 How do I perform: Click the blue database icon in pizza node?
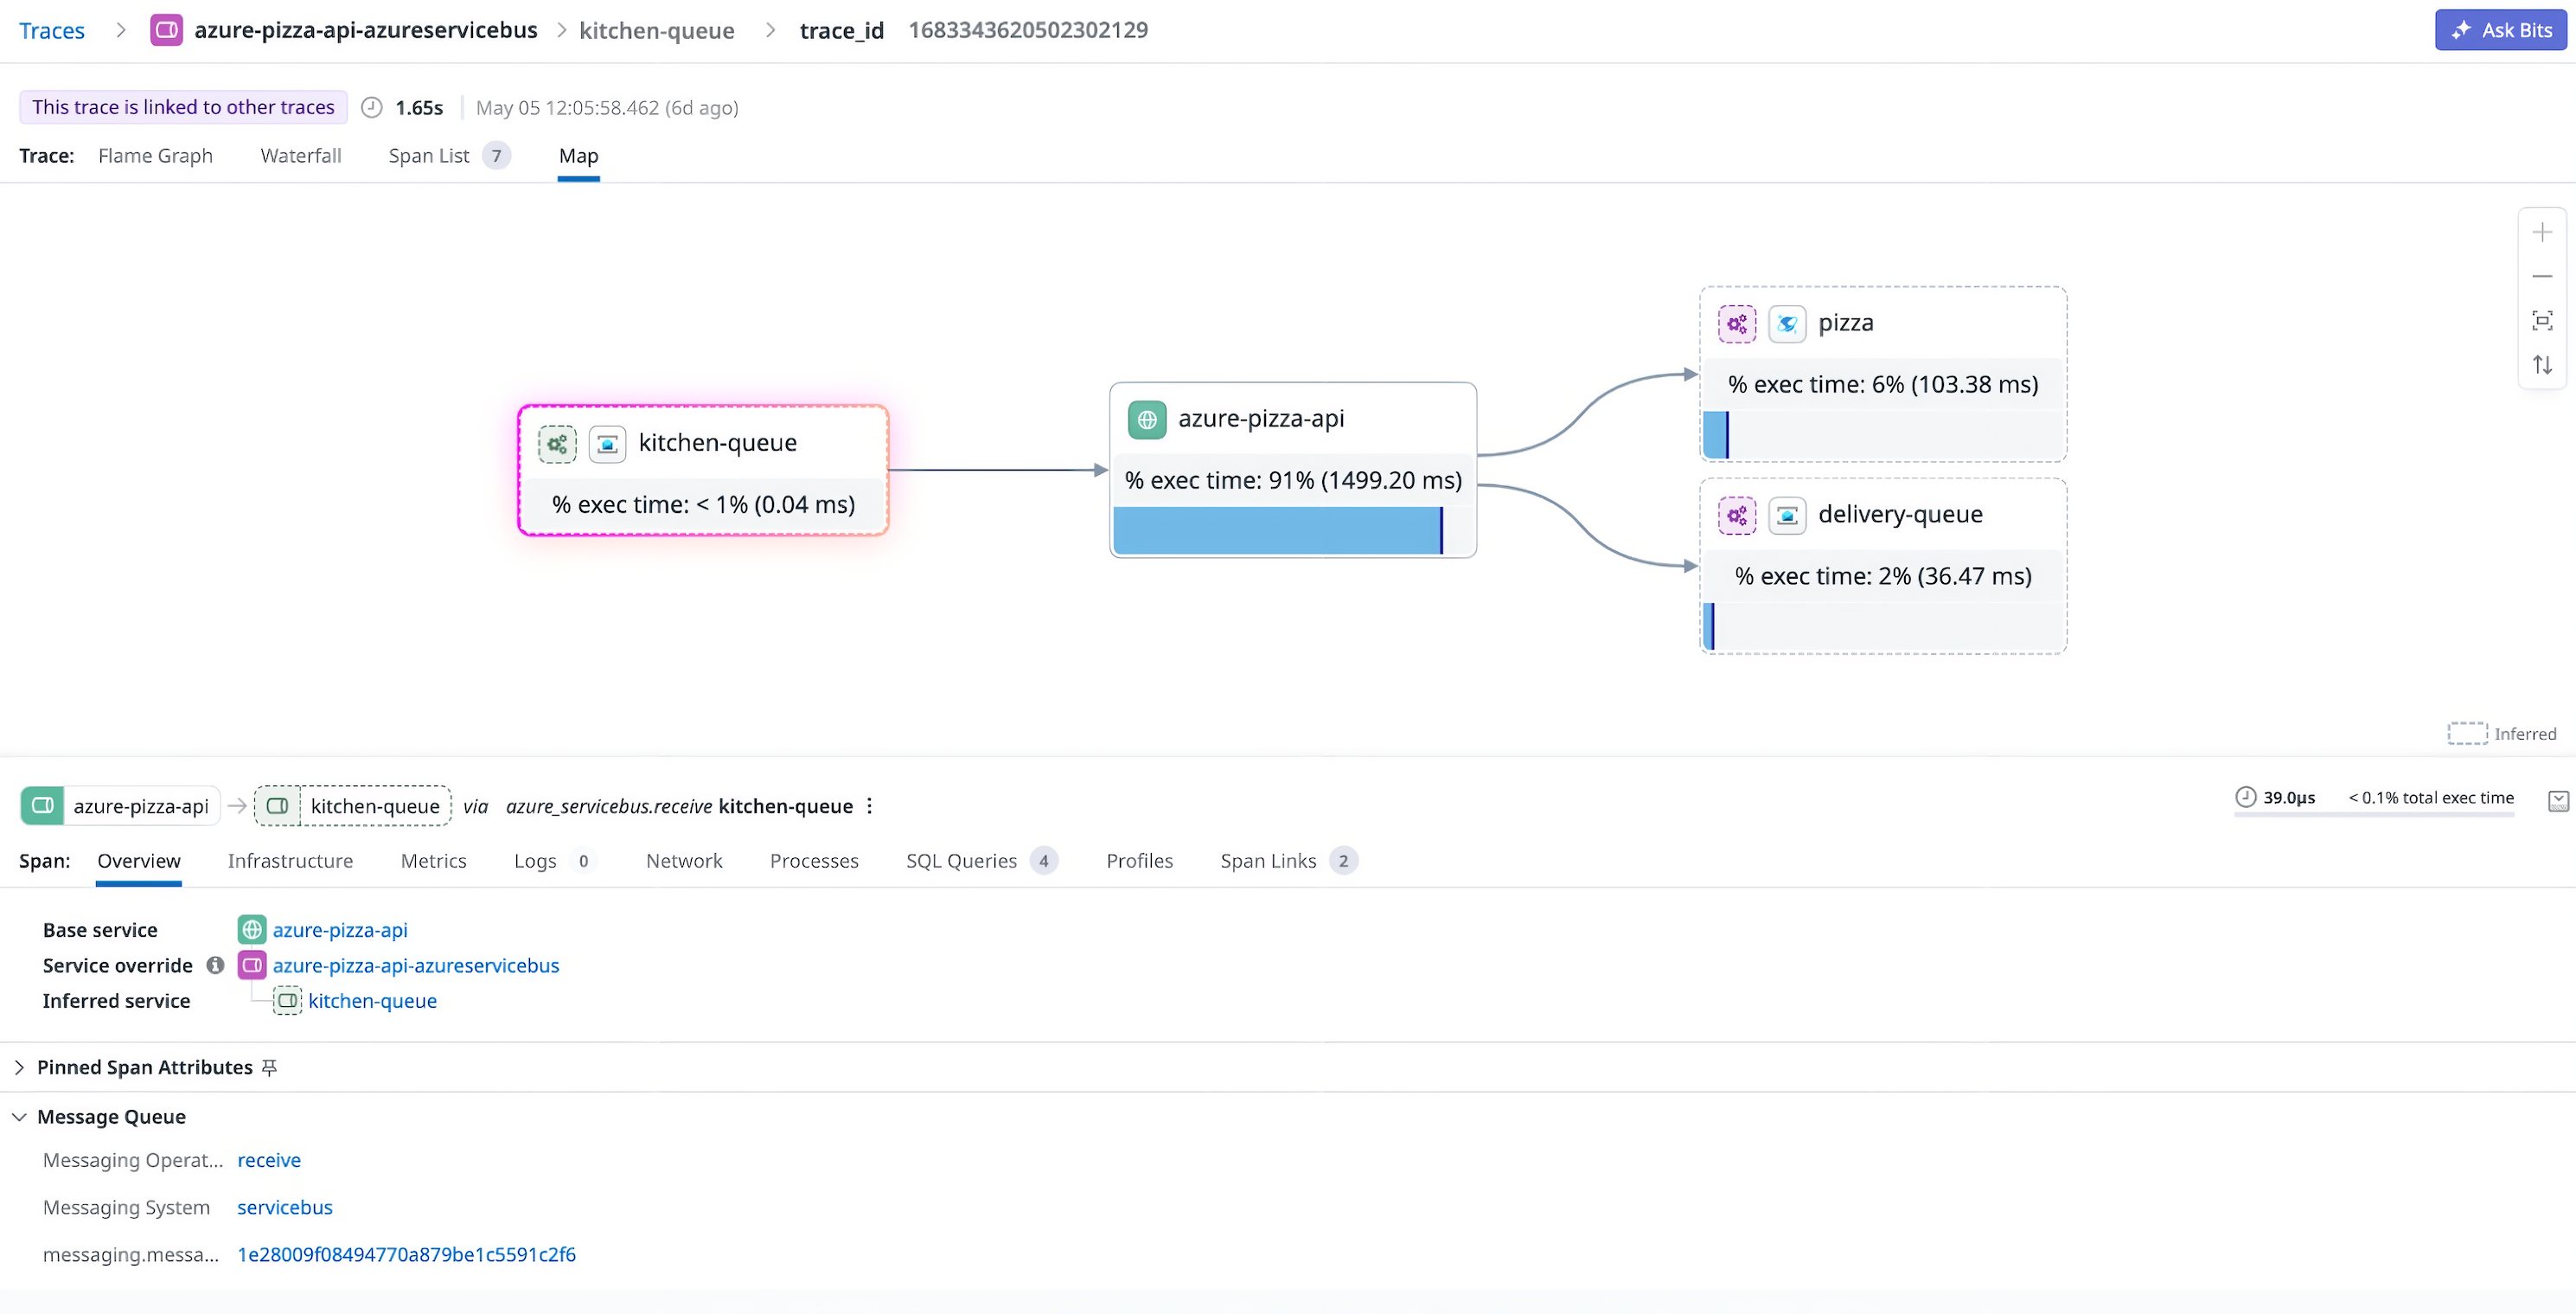[1787, 324]
